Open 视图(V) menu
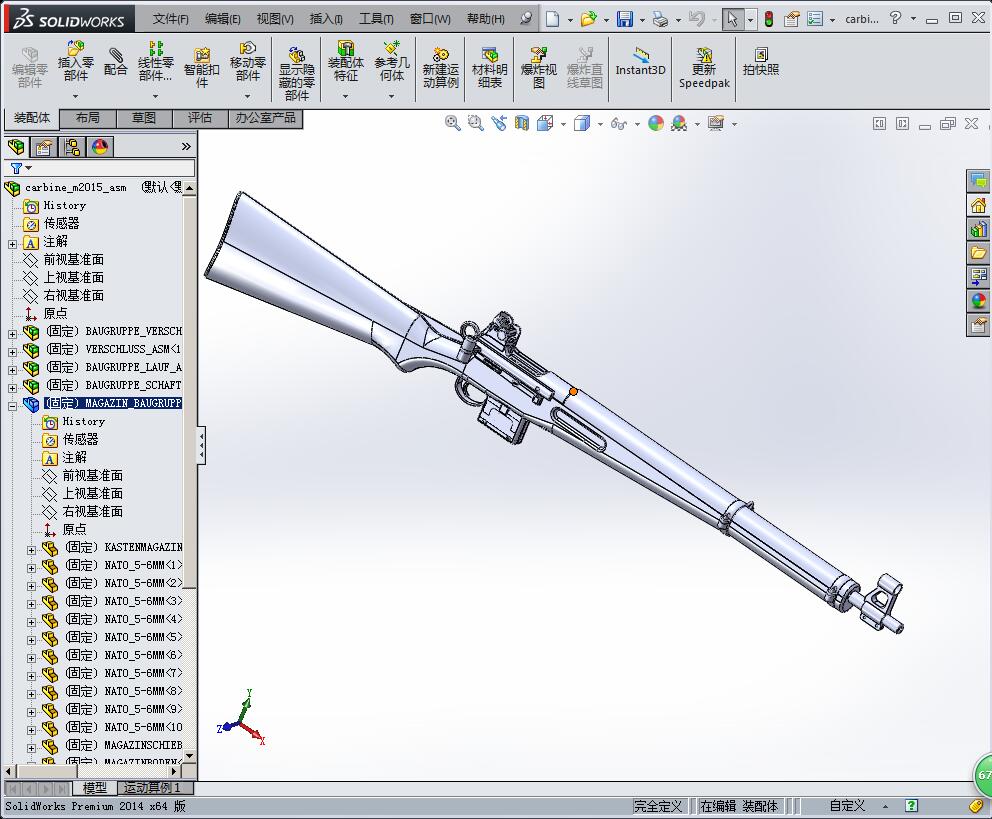Viewport: 992px width, 819px height. 275,19
